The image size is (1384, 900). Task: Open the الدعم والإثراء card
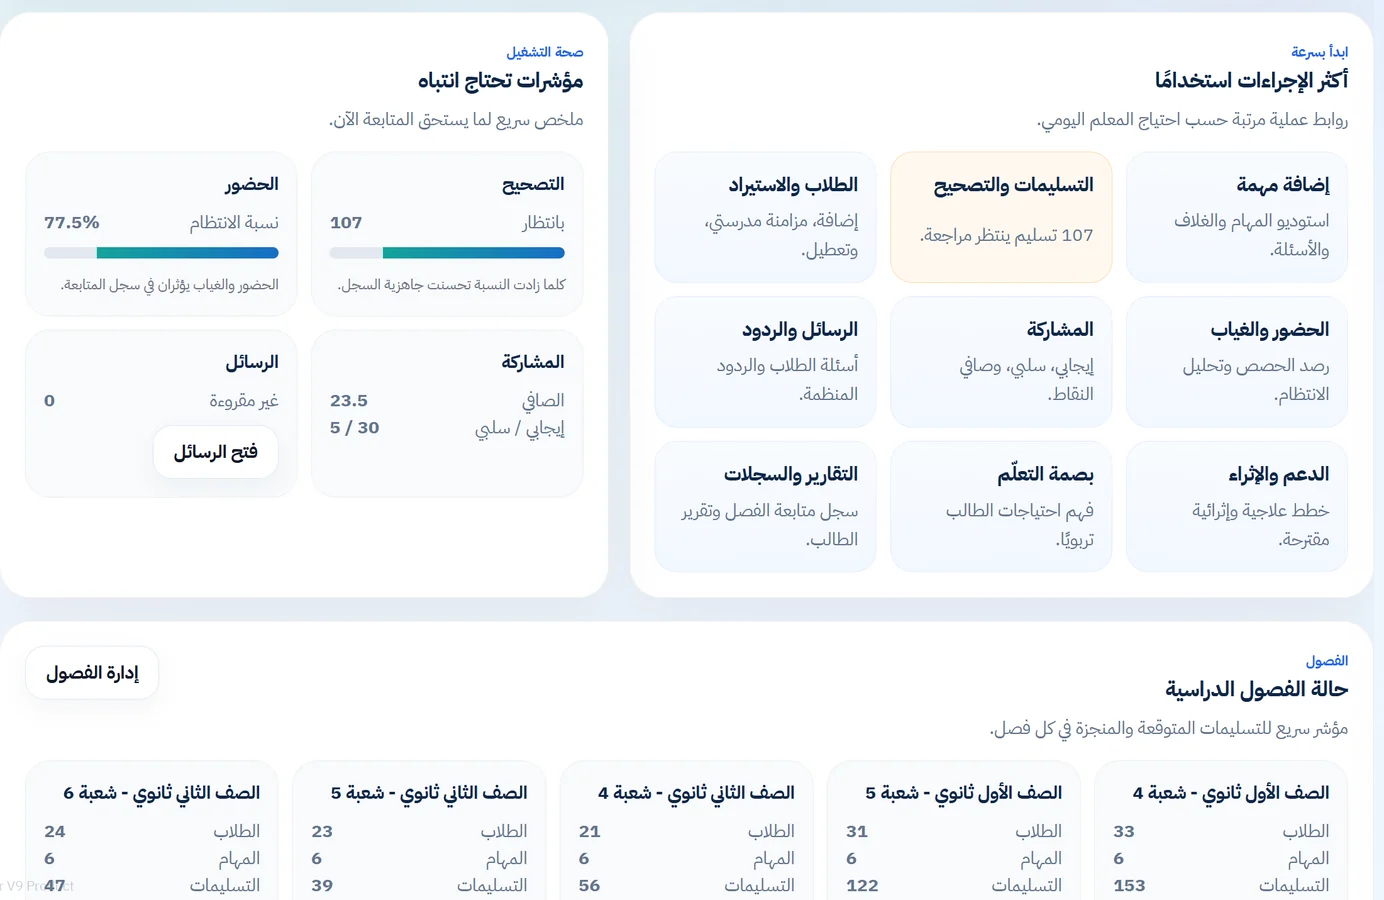click(x=1236, y=507)
